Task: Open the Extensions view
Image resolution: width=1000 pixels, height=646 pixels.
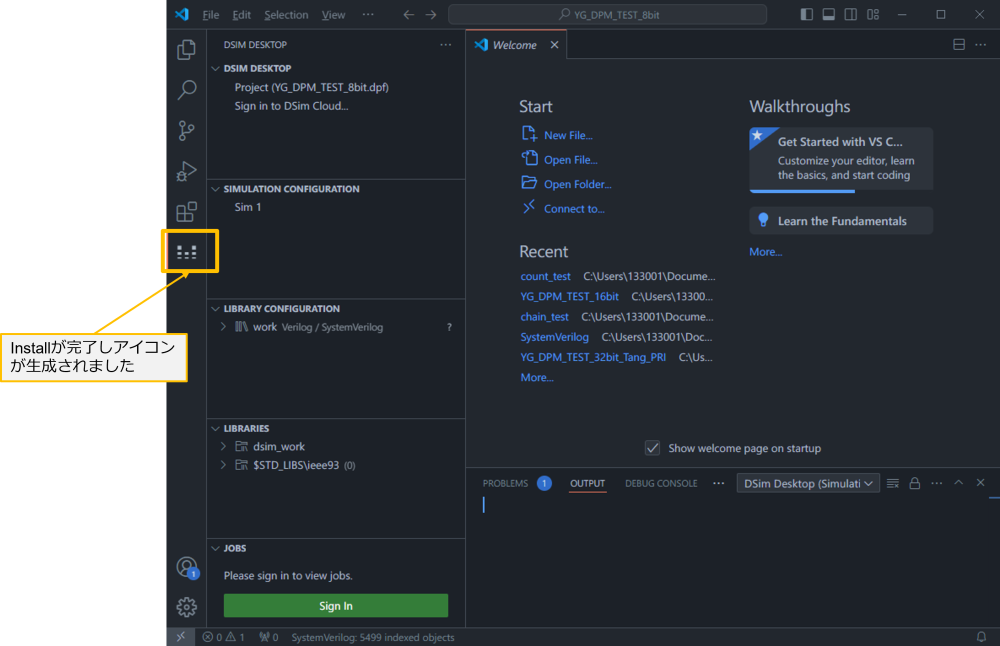Action: tap(186, 212)
